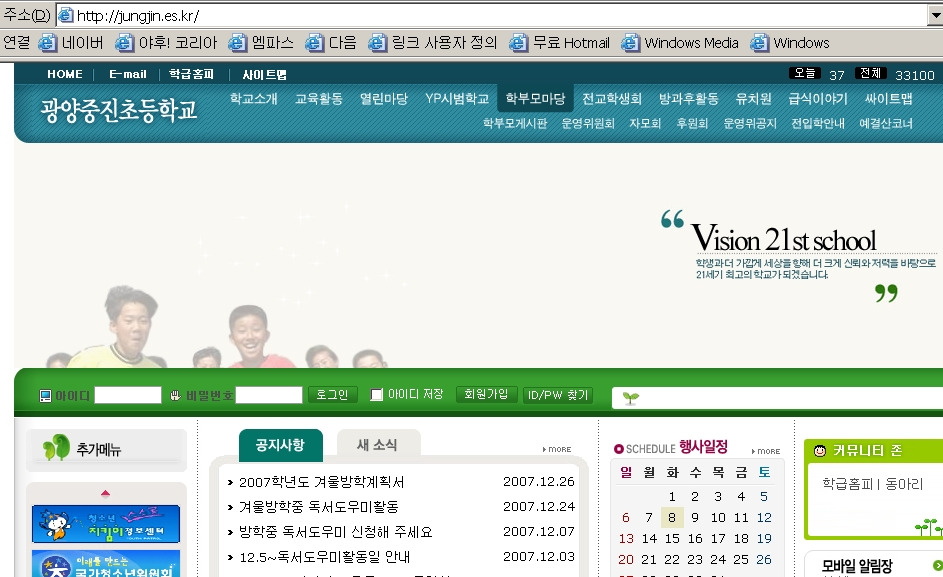This screenshot has height=577, width=943.
Task: Open 겨울방학중 독서도우미활동 notice
Action: tap(319, 507)
